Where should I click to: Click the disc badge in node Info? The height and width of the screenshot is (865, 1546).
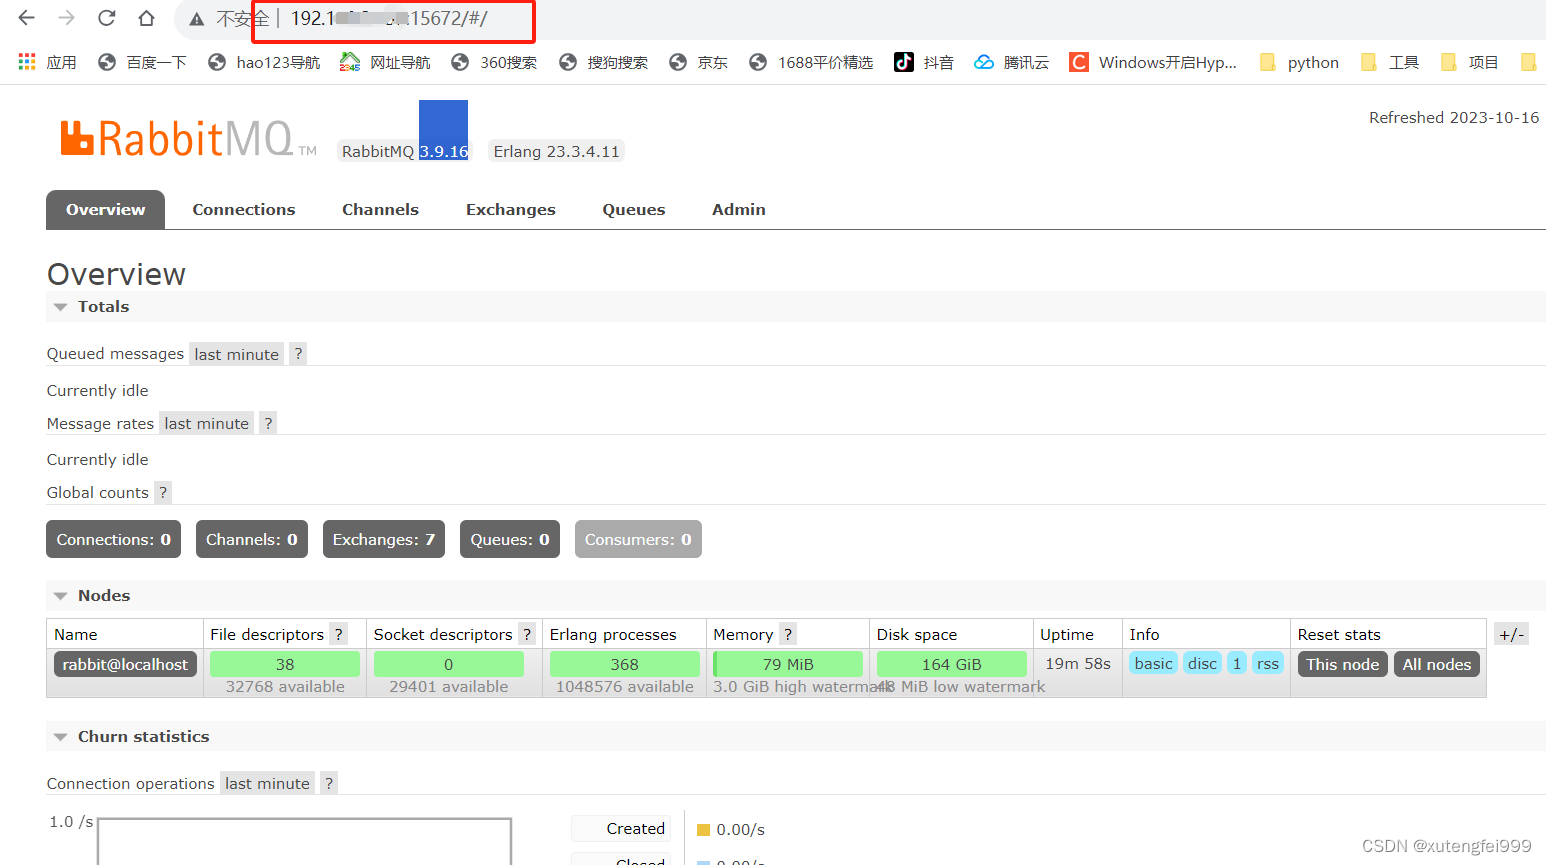(x=1202, y=663)
